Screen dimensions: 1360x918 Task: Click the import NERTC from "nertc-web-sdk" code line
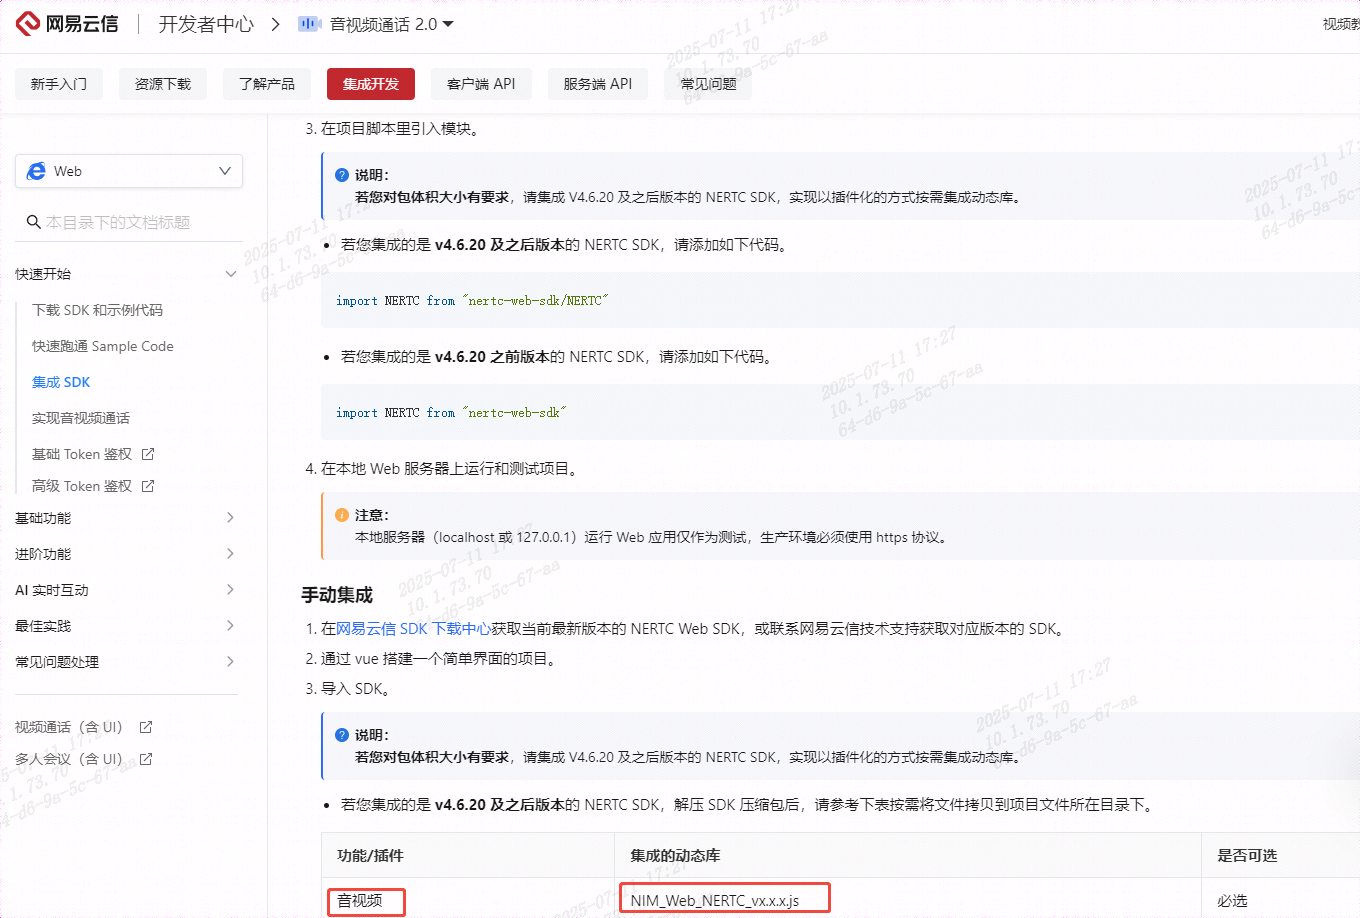451,413
